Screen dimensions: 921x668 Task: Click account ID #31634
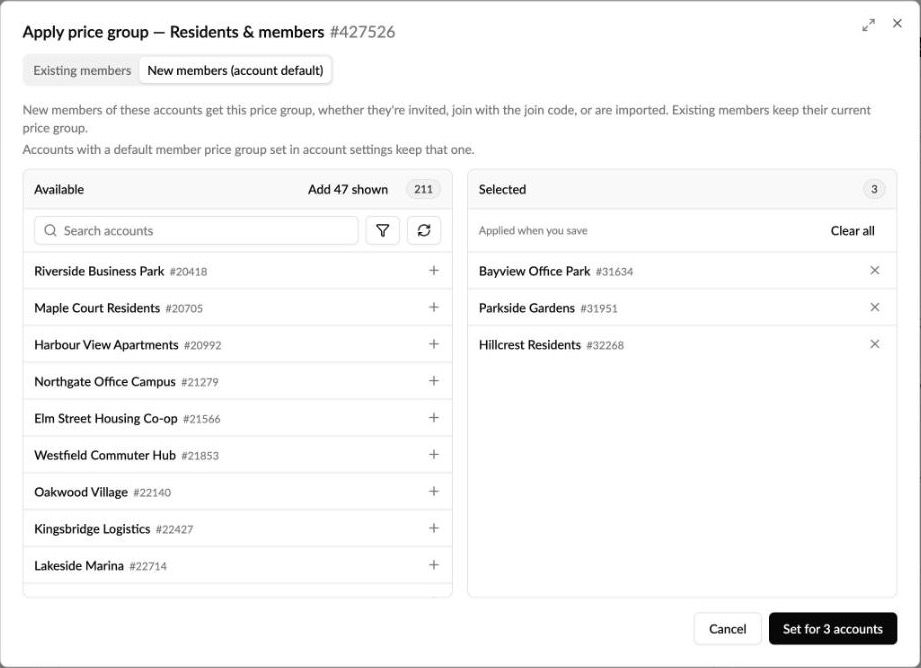614,271
